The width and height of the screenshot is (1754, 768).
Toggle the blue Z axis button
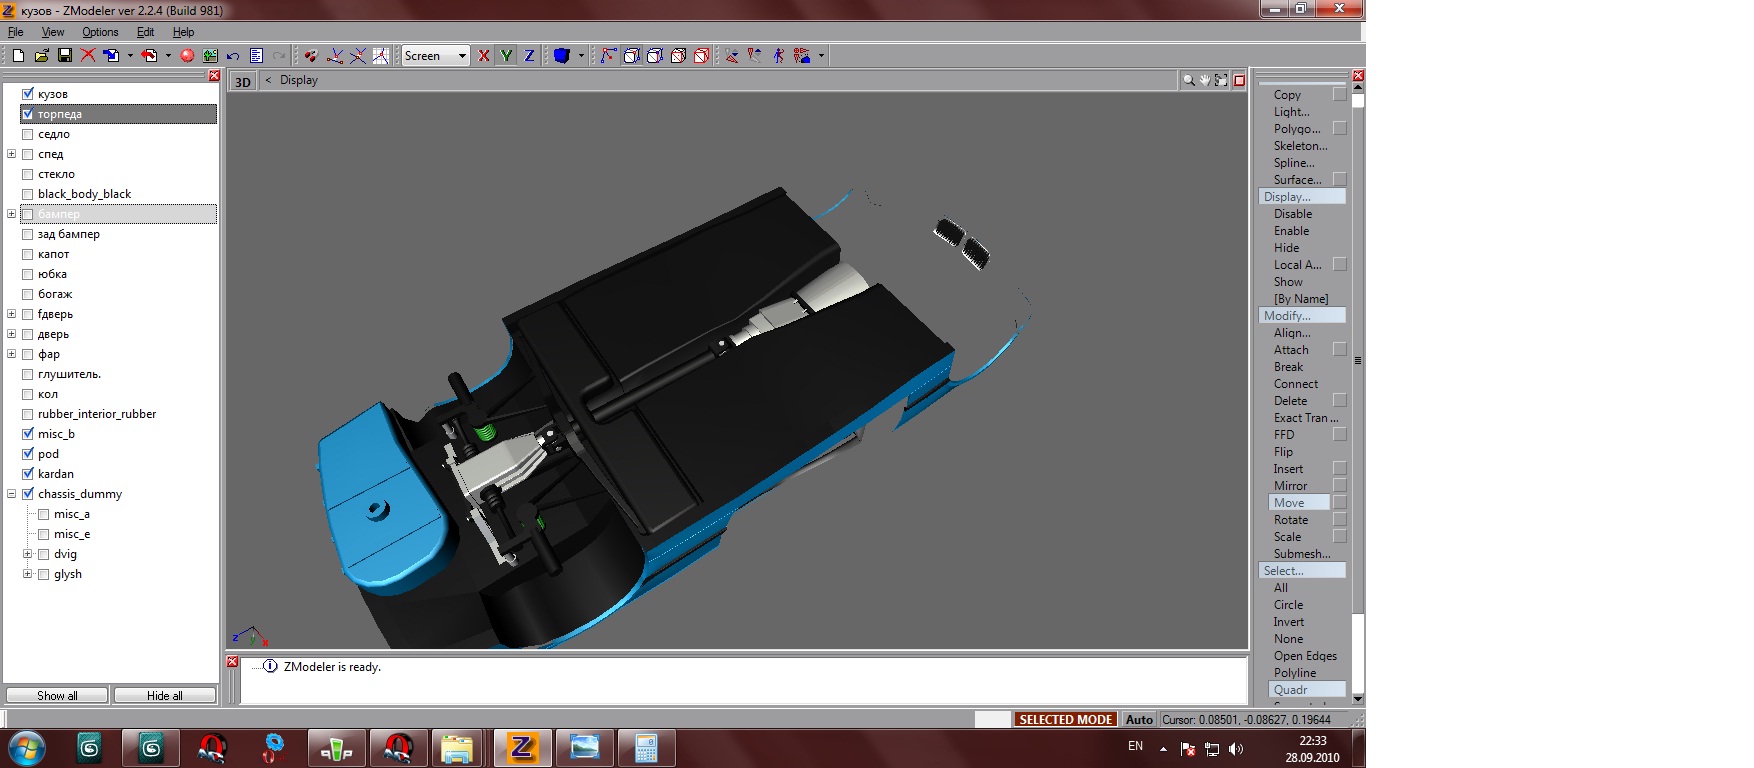[x=529, y=56]
